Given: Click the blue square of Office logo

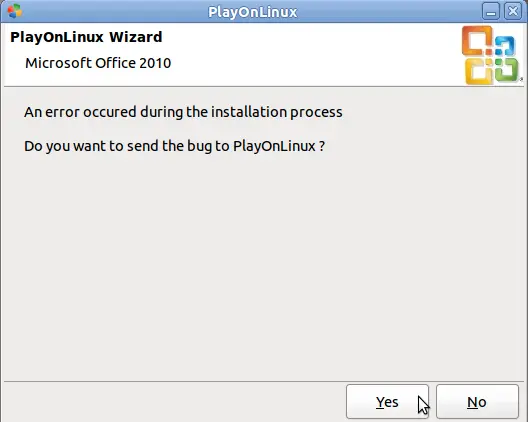Looking at the screenshot, I should pos(504,45).
